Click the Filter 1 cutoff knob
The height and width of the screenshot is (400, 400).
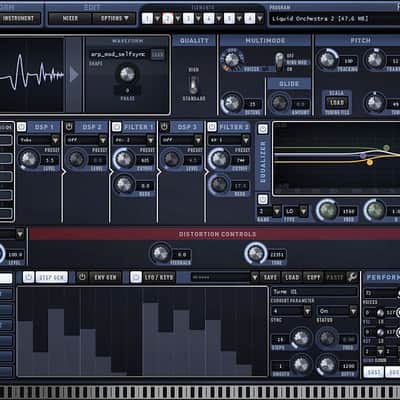[124, 159]
